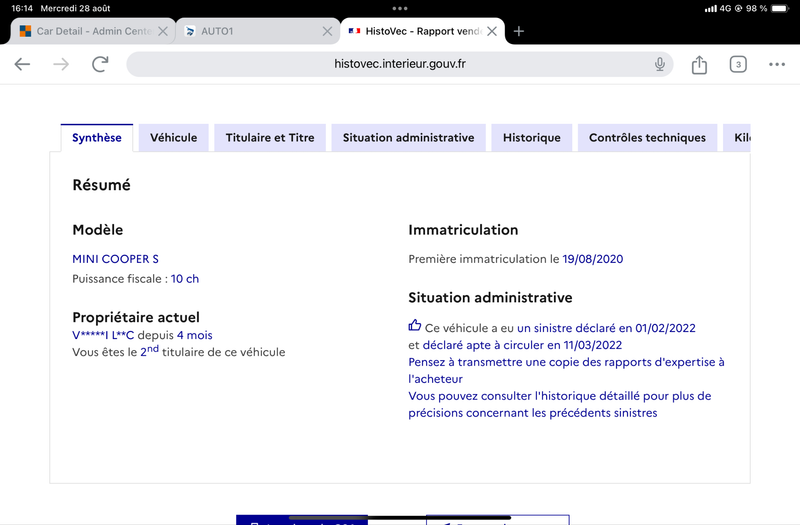Tap the microphone icon in address bar
Screen dimensions: 800x525
[660, 64]
